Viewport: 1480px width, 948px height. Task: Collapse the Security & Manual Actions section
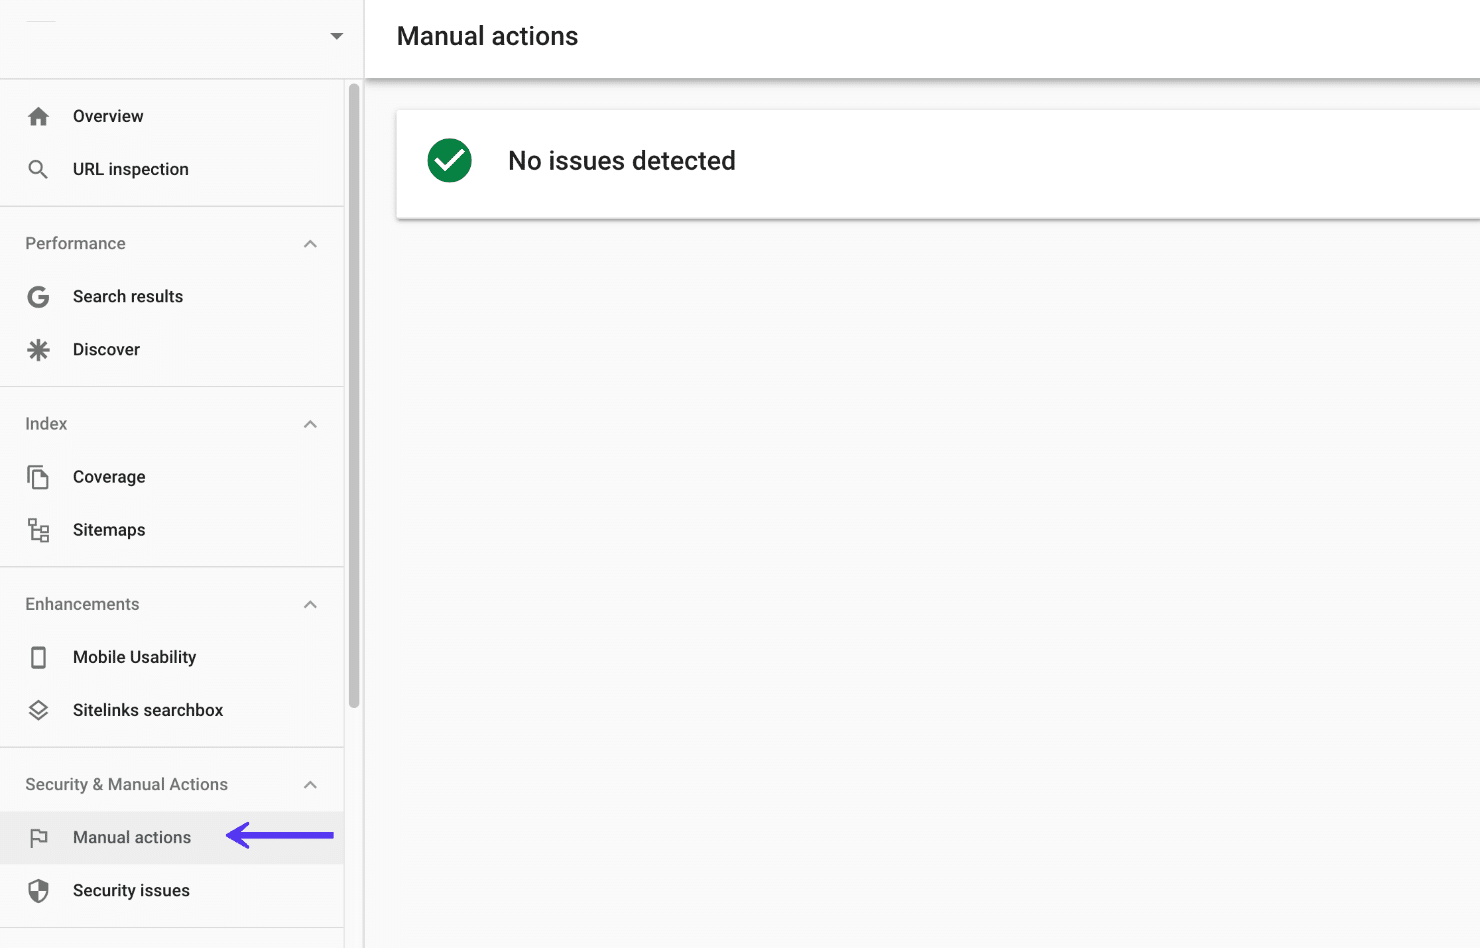click(x=310, y=784)
